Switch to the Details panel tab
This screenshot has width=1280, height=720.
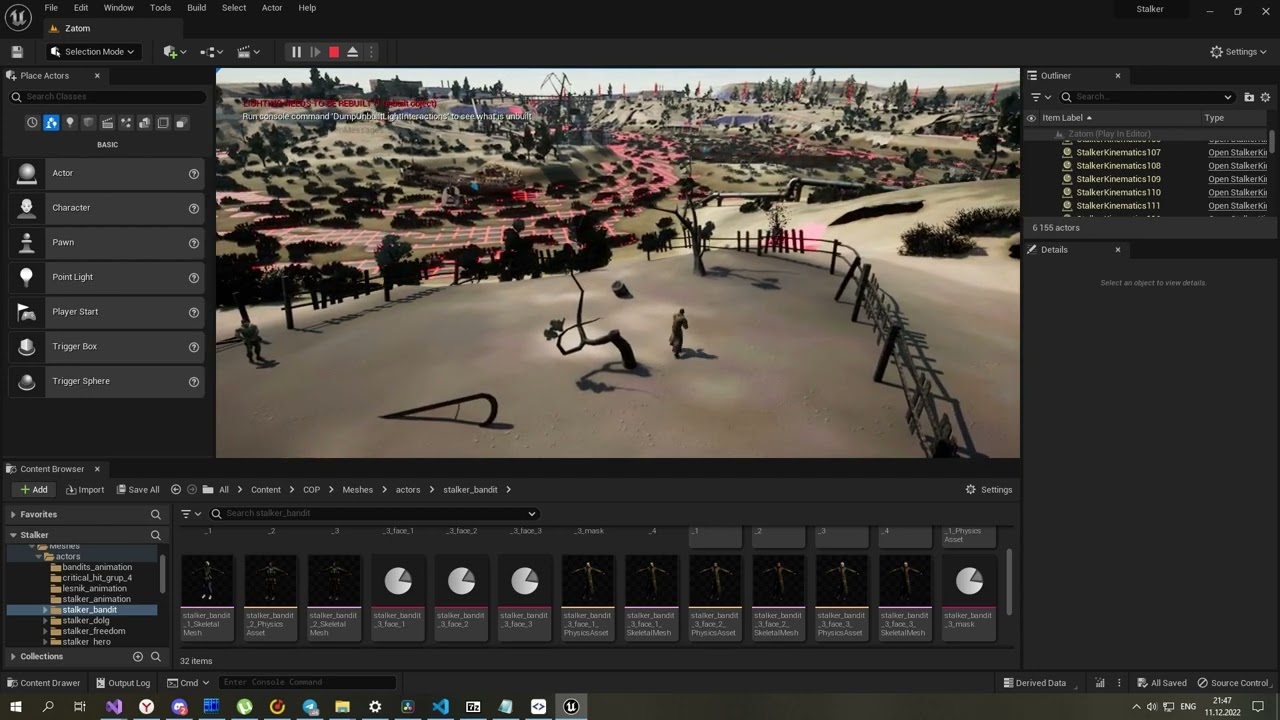pyautogui.click(x=1054, y=250)
